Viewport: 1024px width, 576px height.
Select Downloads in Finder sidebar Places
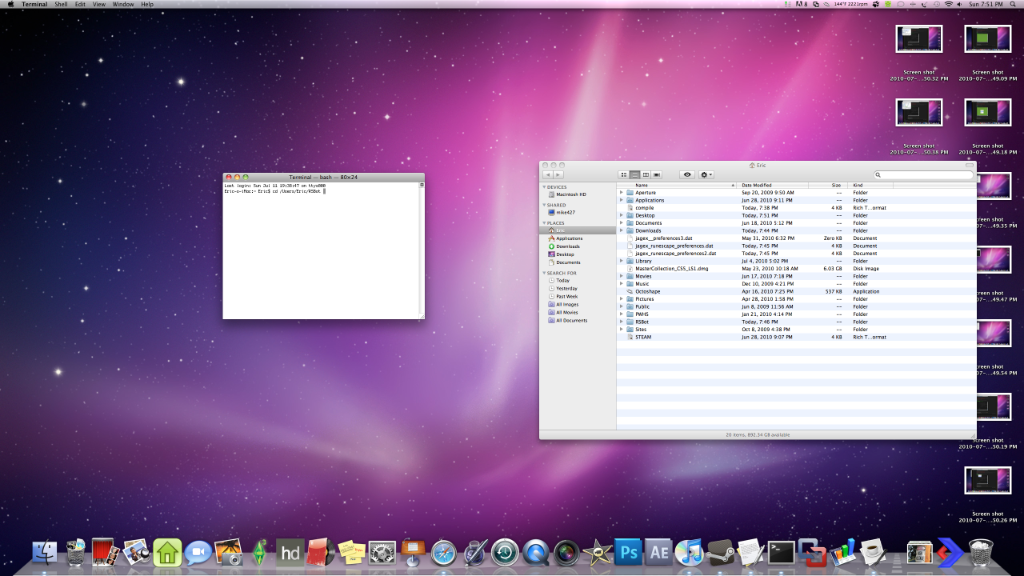(568, 246)
